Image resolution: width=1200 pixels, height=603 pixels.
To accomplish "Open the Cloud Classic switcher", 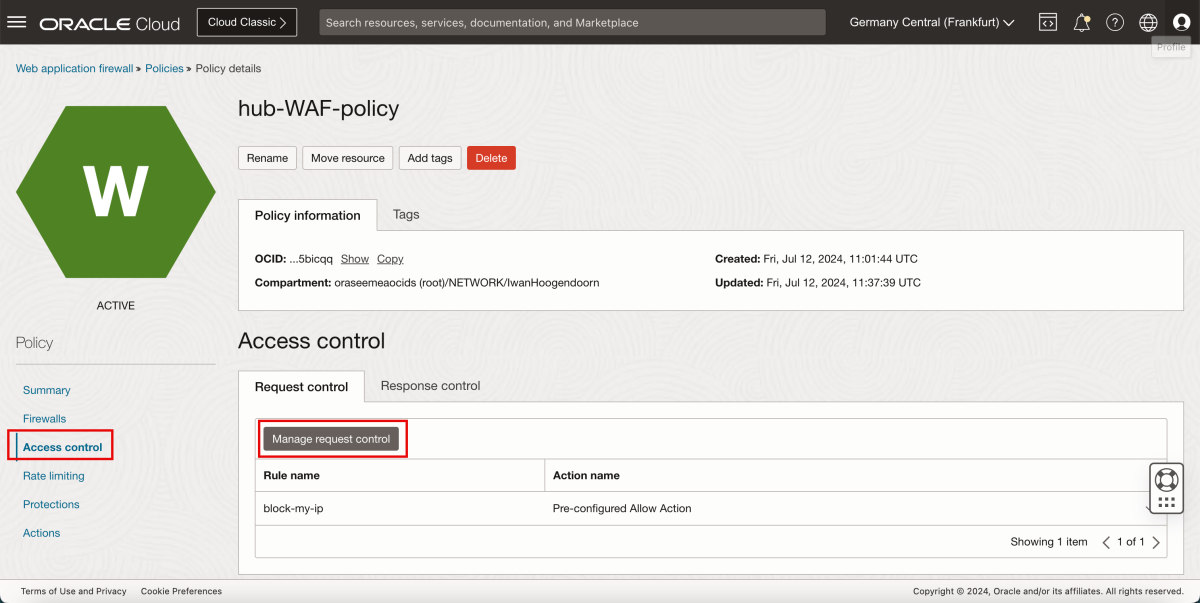I will click(x=246, y=21).
